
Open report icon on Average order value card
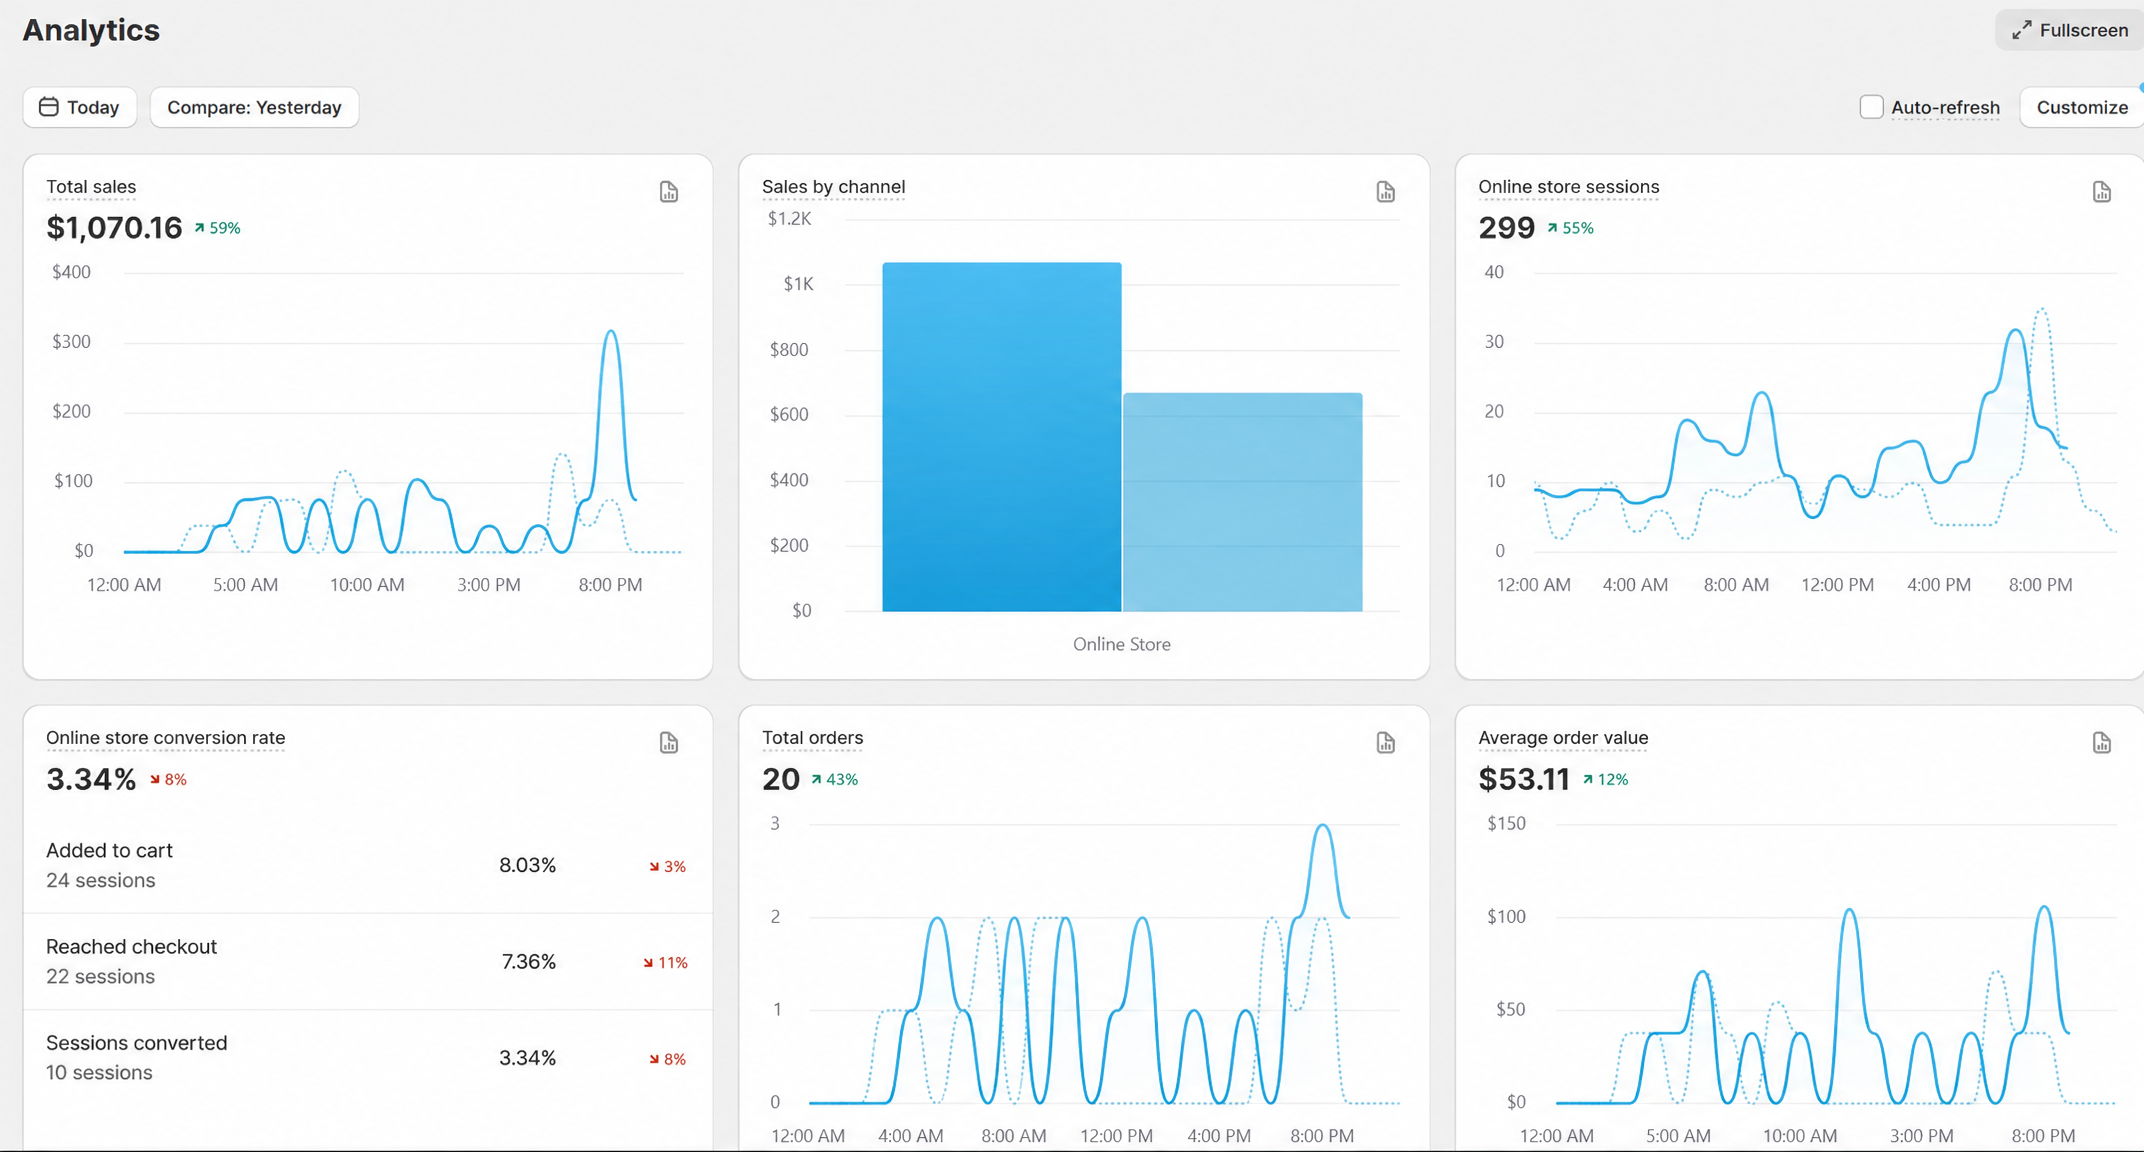coord(2101,743)
